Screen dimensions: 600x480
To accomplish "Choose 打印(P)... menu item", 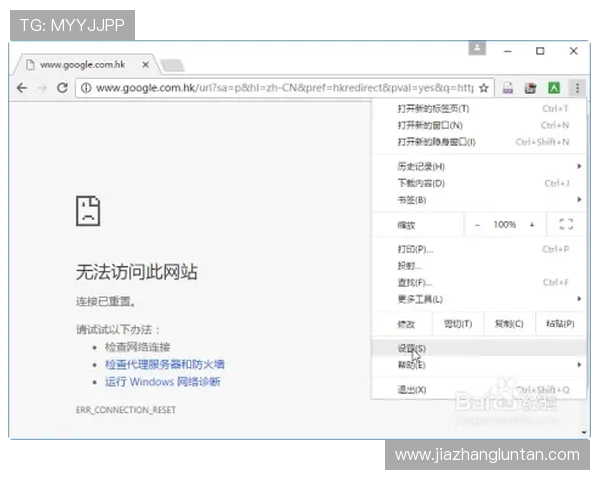I will (x=479, y=250).
